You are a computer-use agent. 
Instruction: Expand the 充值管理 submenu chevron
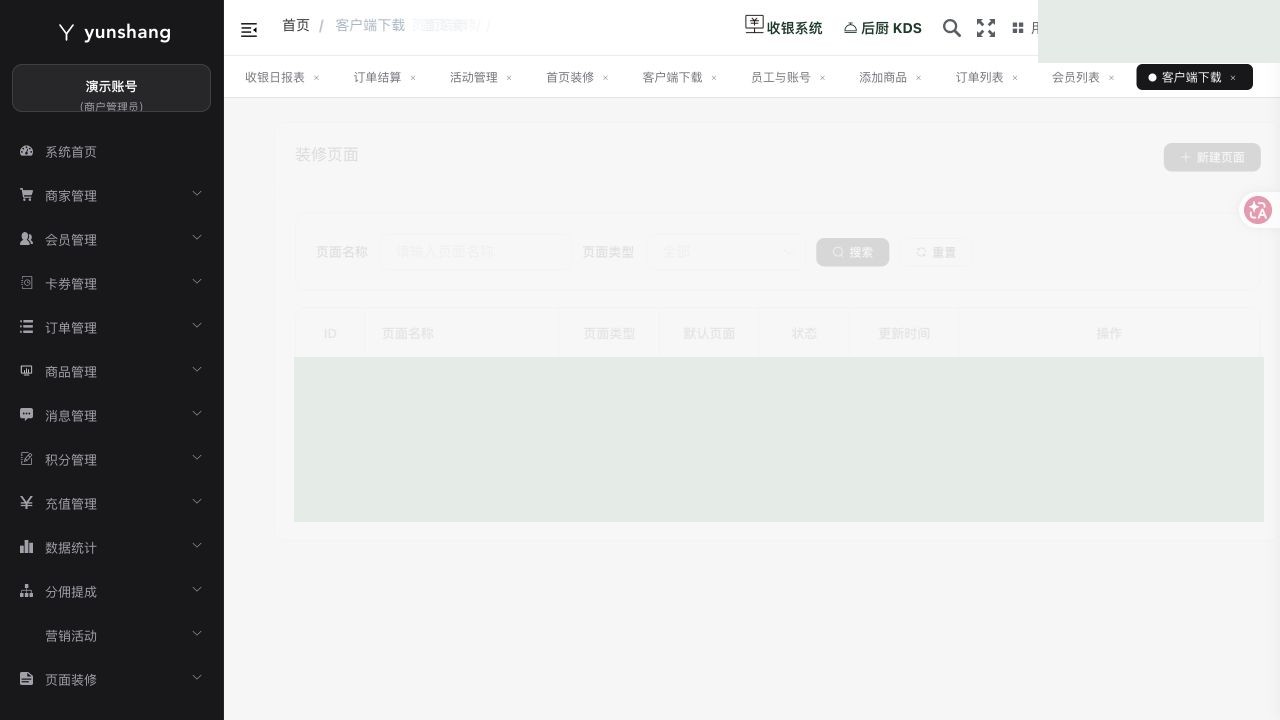(x=197, y=502)
